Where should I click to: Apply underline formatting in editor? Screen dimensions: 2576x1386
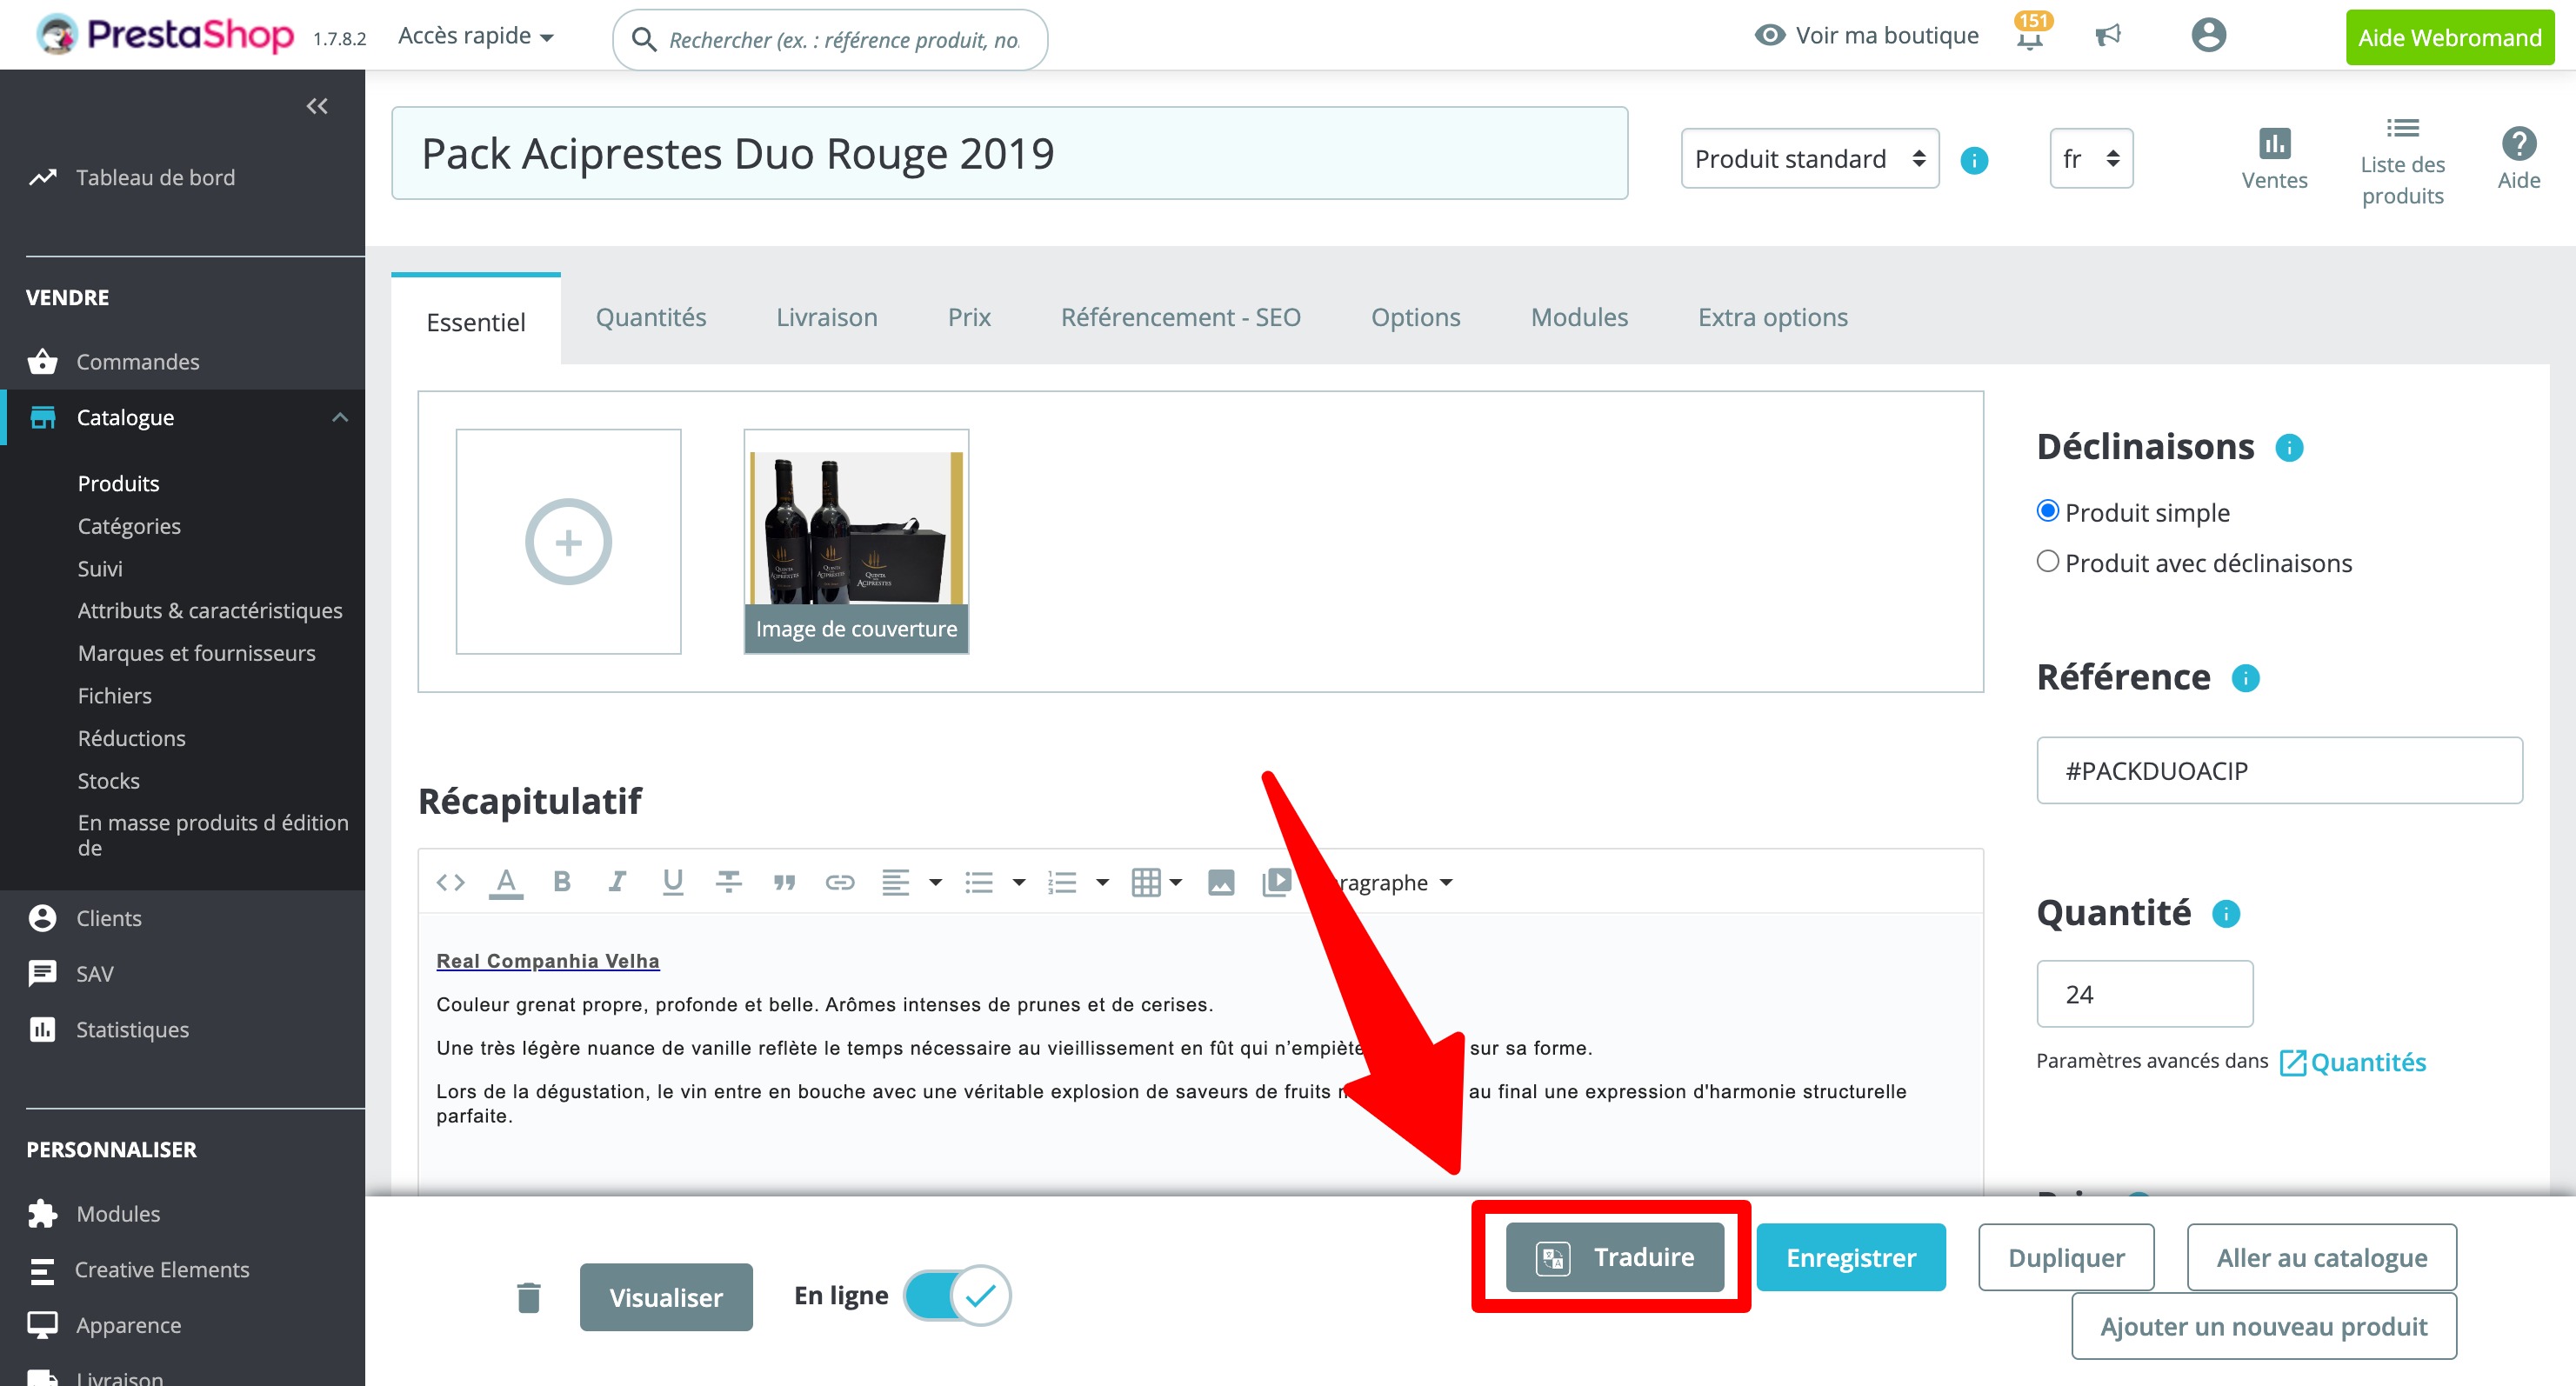673,881
